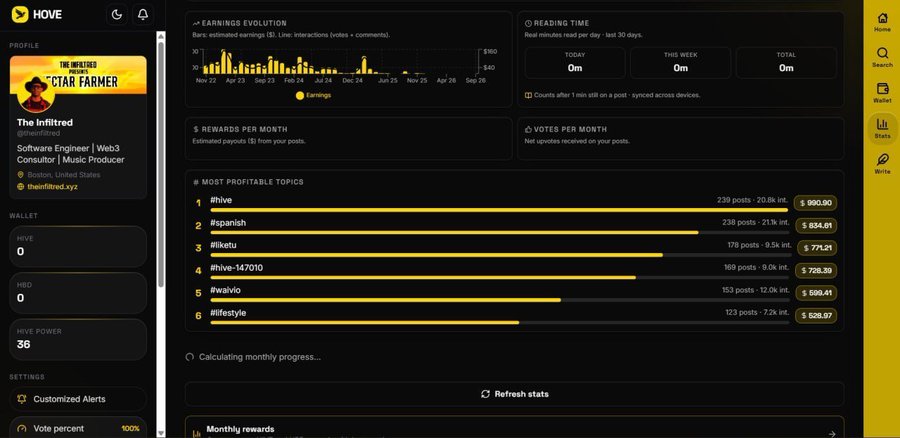Toggle the Earnings legend marker
Viewport: 900px width, 438px height.
pos(300,95)
